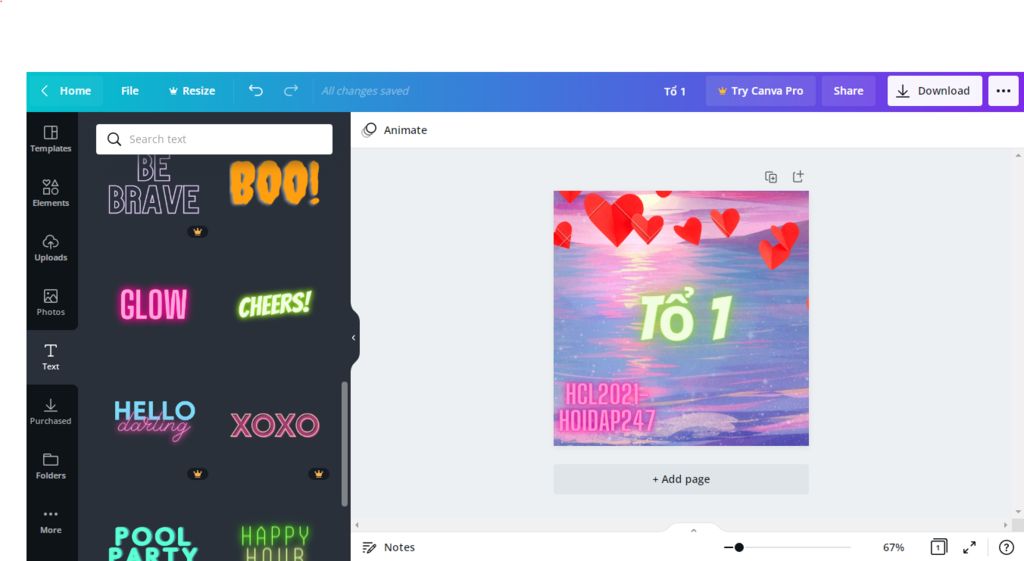Screen dimensions: 1024x561
Task: Click the search magnifier icon
Action: point(114,139)
